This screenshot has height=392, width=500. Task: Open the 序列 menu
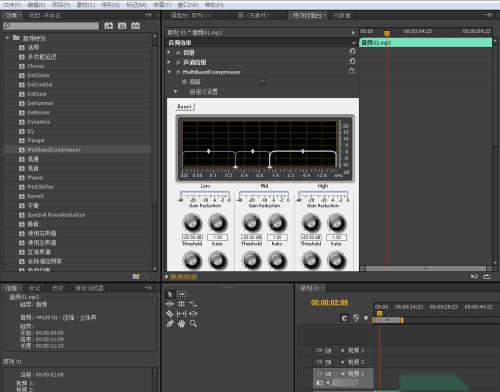(111, 5)
